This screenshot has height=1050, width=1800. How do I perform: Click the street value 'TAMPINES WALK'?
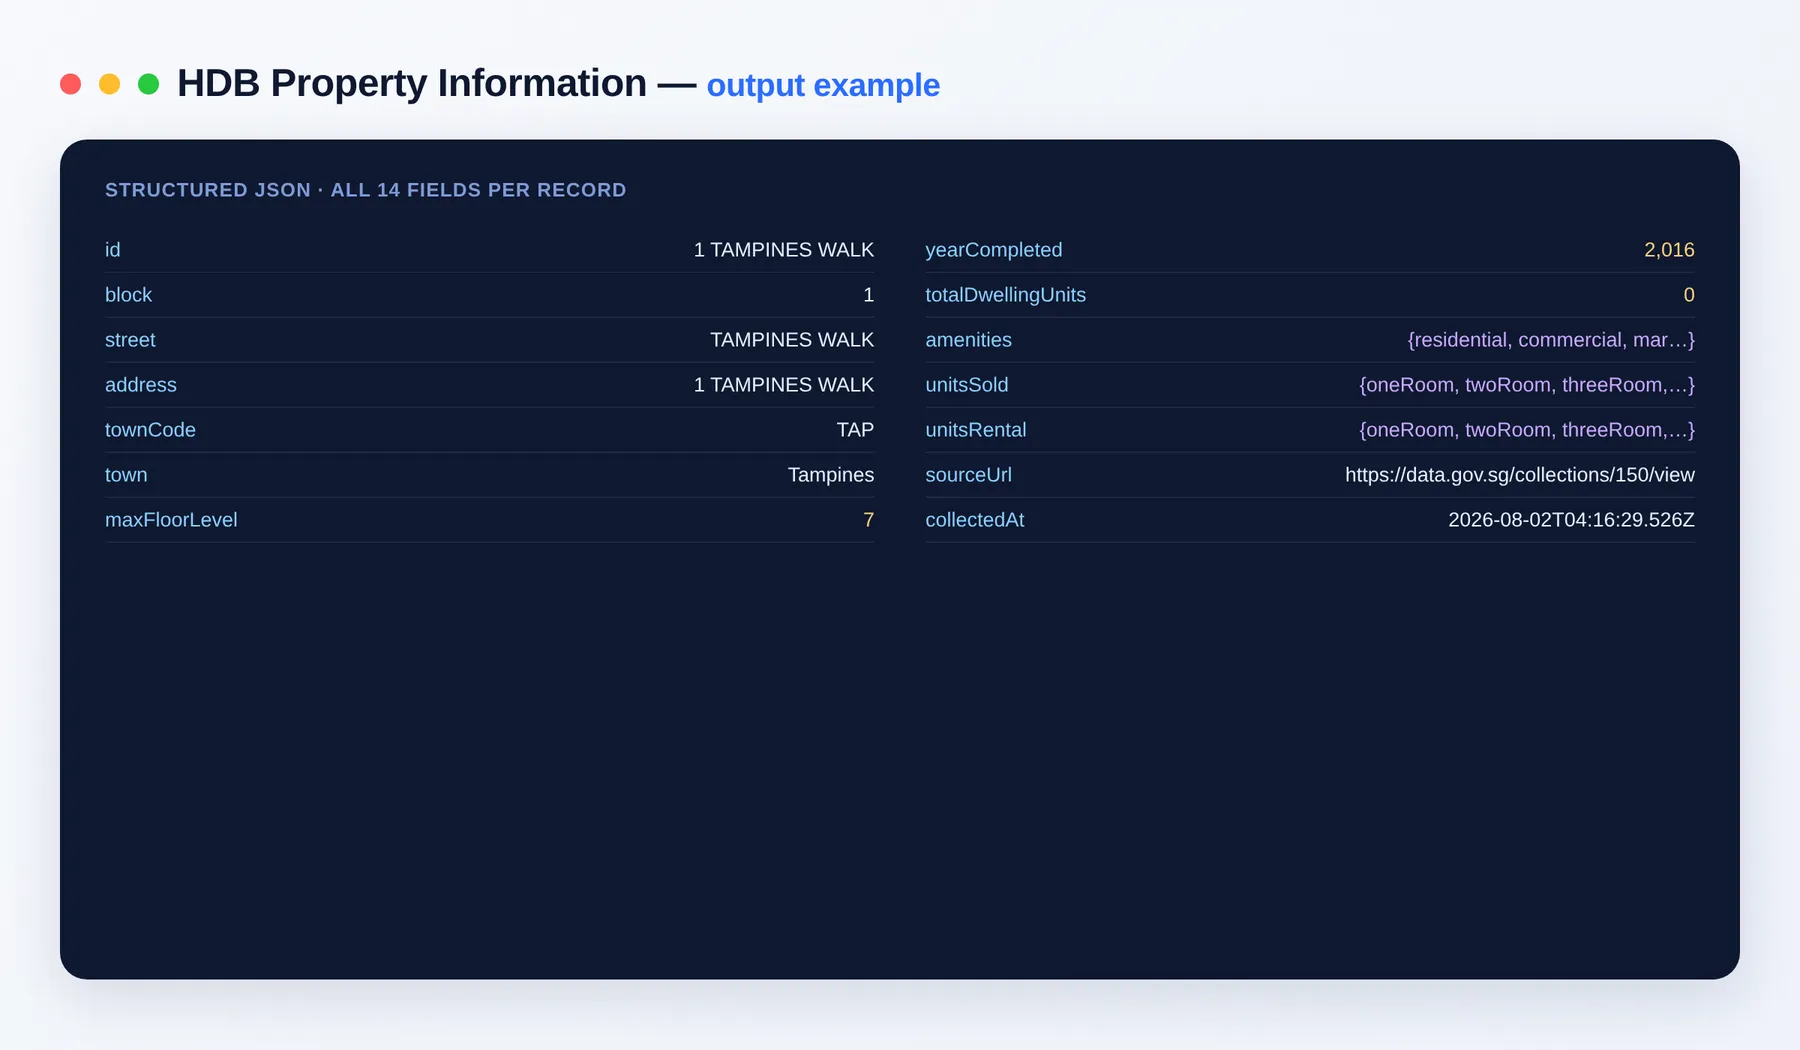[792, 340]
